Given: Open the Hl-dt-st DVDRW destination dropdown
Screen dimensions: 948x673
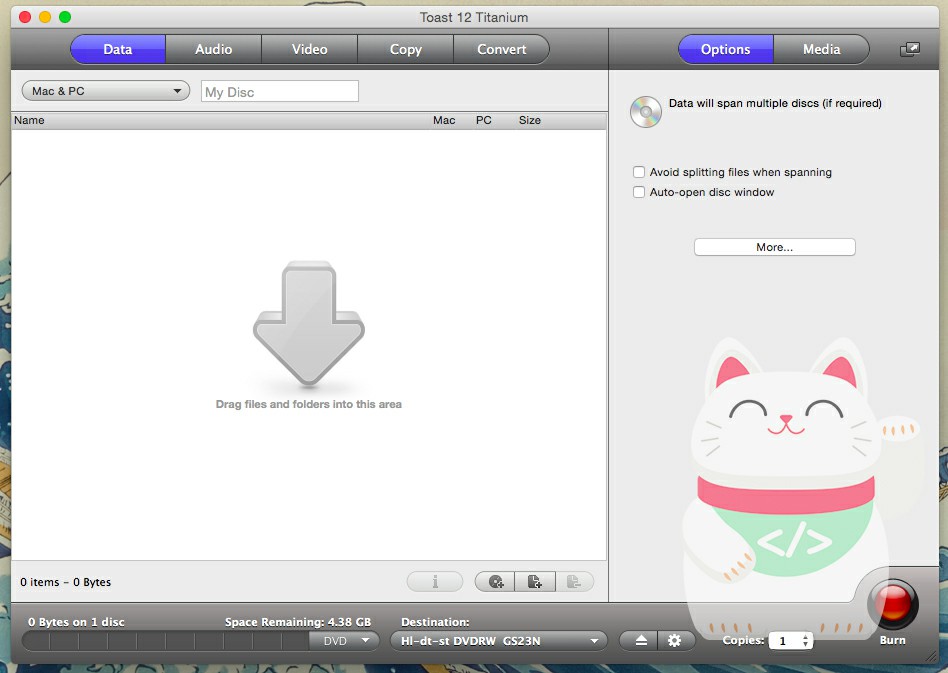Looking at the screenshot, I should 499,640.
